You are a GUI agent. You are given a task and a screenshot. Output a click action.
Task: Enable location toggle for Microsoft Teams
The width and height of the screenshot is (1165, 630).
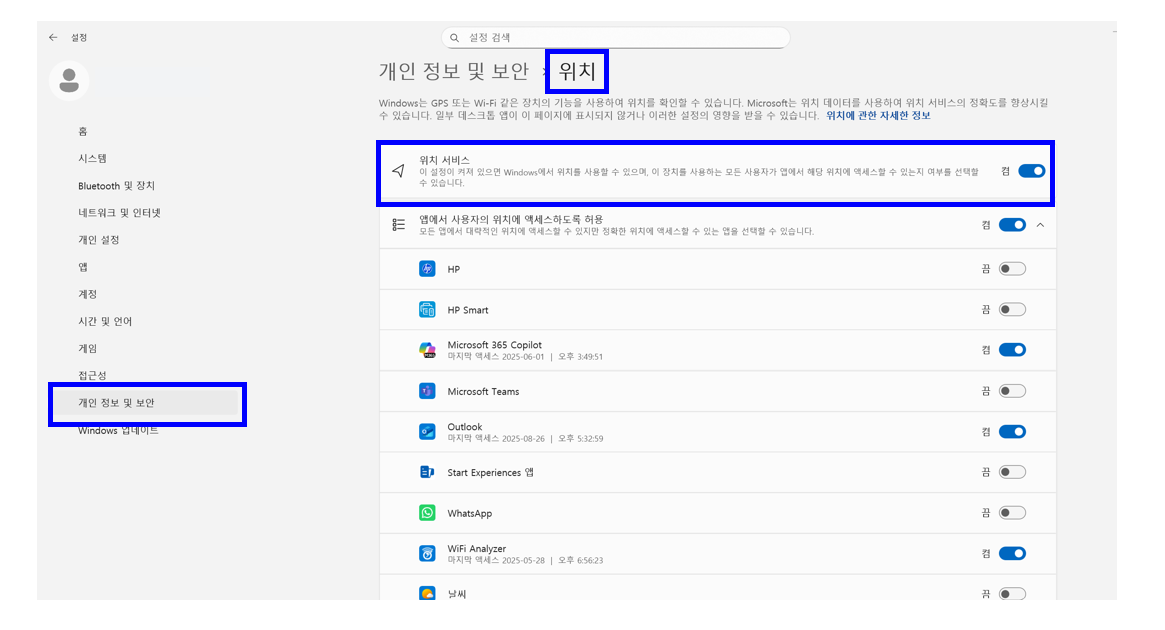coord(1012,391)
